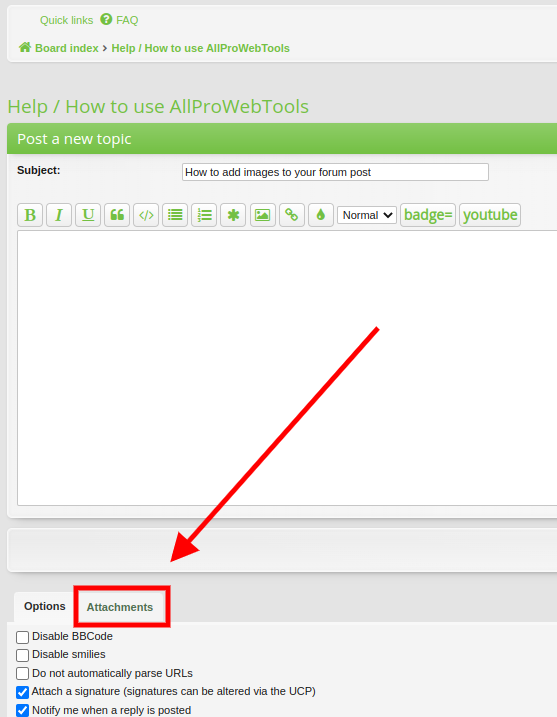Image resolution: width=557 pixels, height=717 pixels.
Task: Insert a list item asterisk
Action: 233,215
